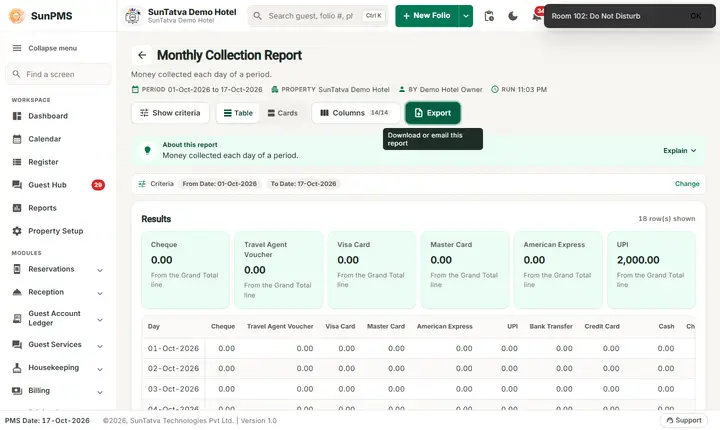Click the Guest Hub red badge
This screenshot has width=720, height=430.
pos(98,185)
